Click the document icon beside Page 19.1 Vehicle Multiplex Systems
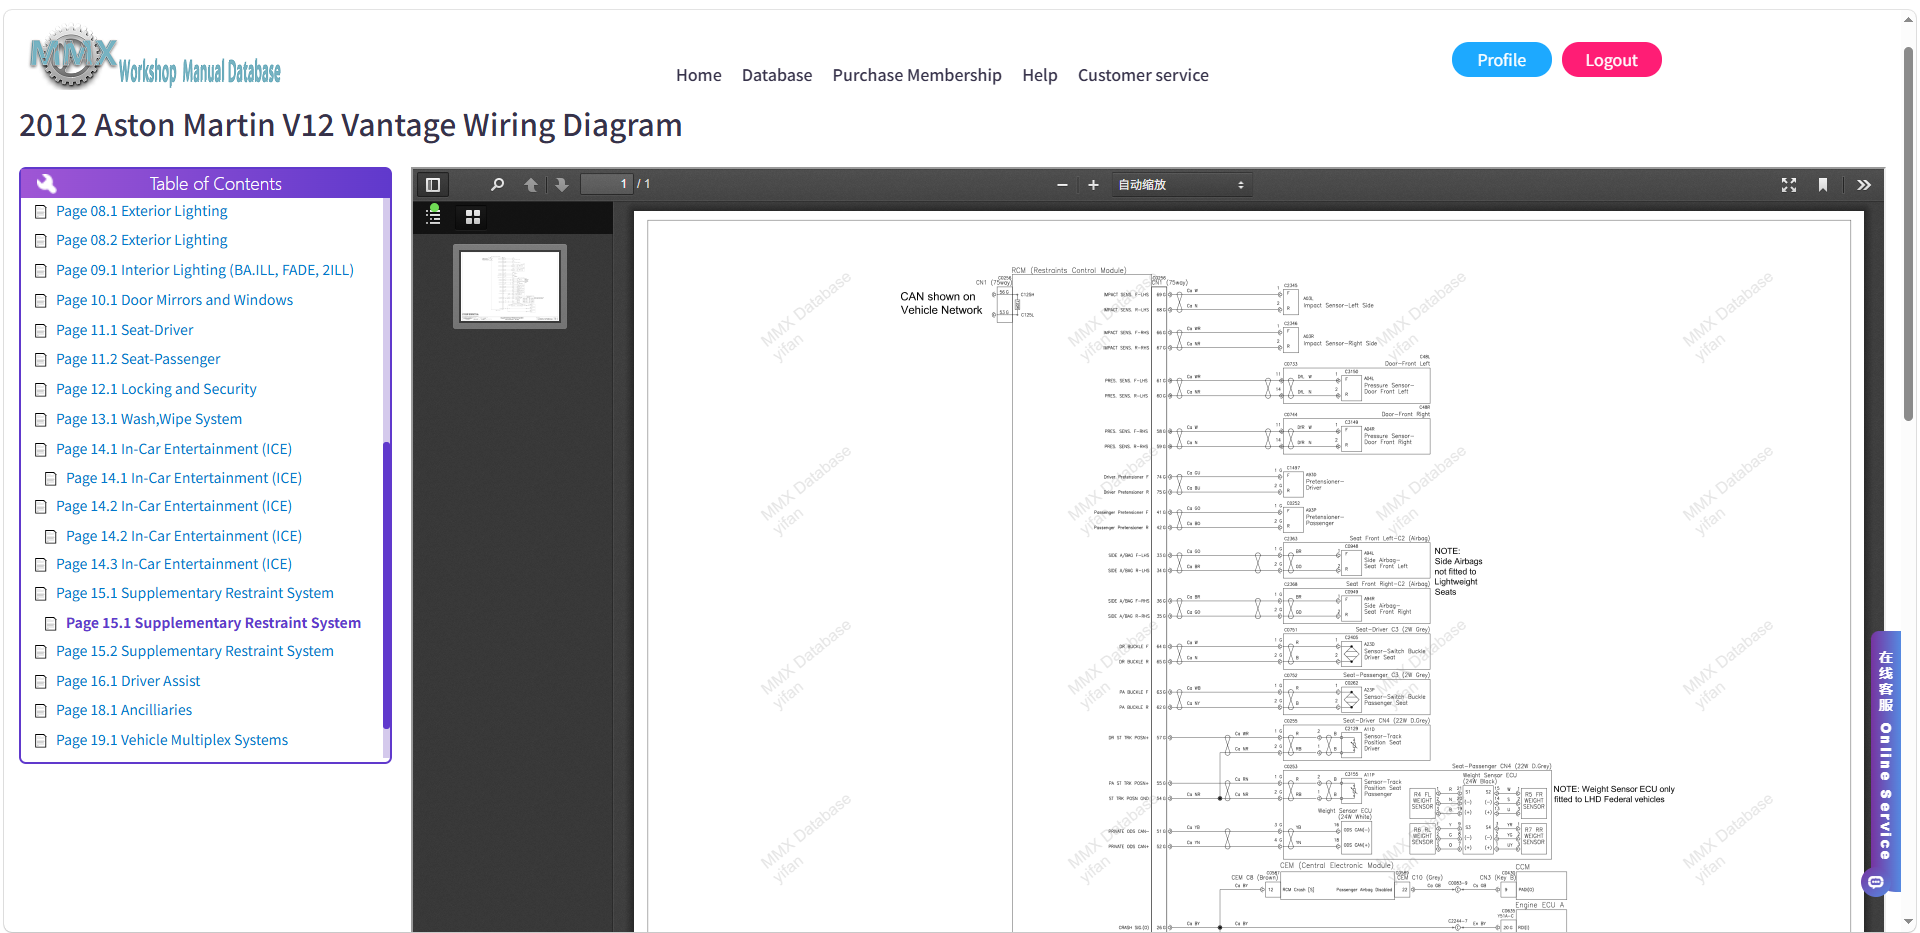1920x933 pixels. (41, 741)
